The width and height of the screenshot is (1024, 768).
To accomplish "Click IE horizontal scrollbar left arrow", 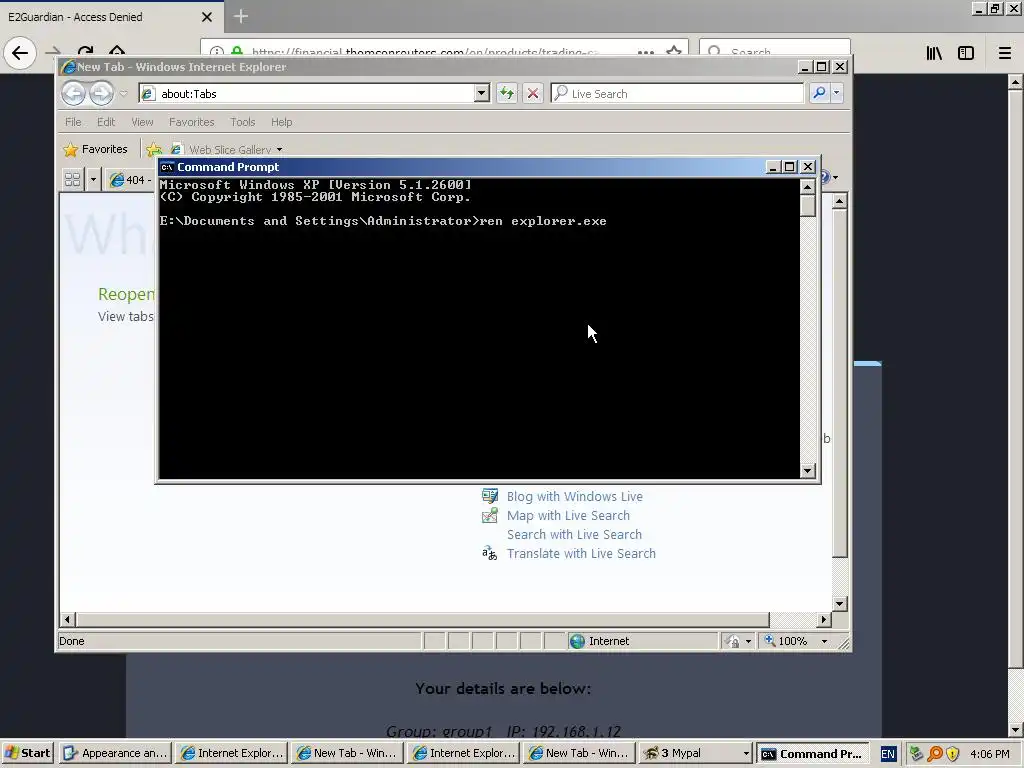I will [67, 619].
